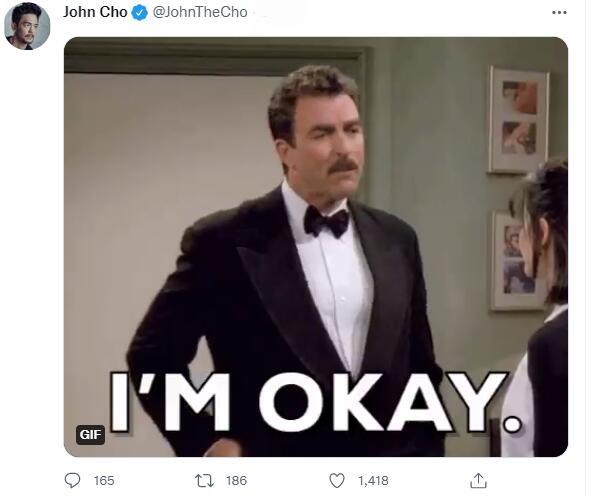Open John Cho's profile avatar

[27, 26]
